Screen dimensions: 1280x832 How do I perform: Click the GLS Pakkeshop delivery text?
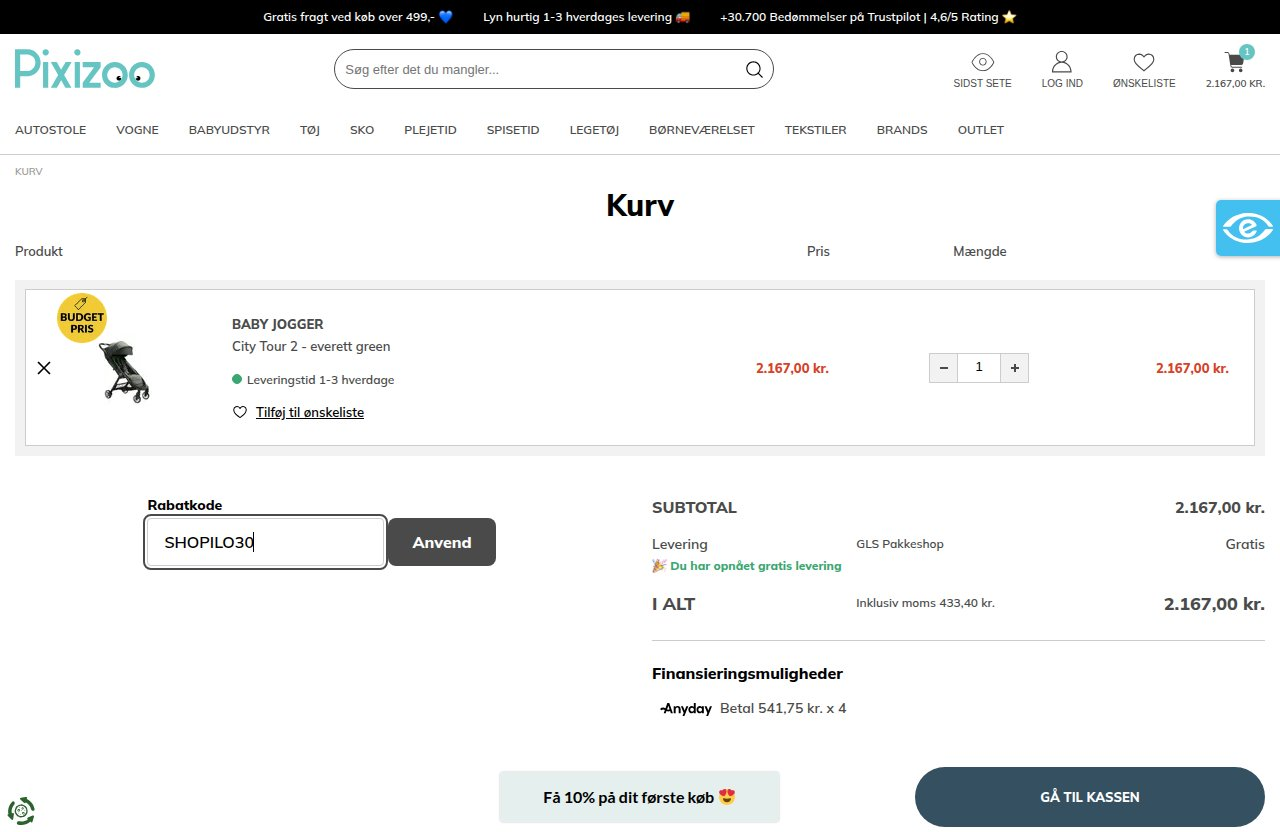point(900,544)
